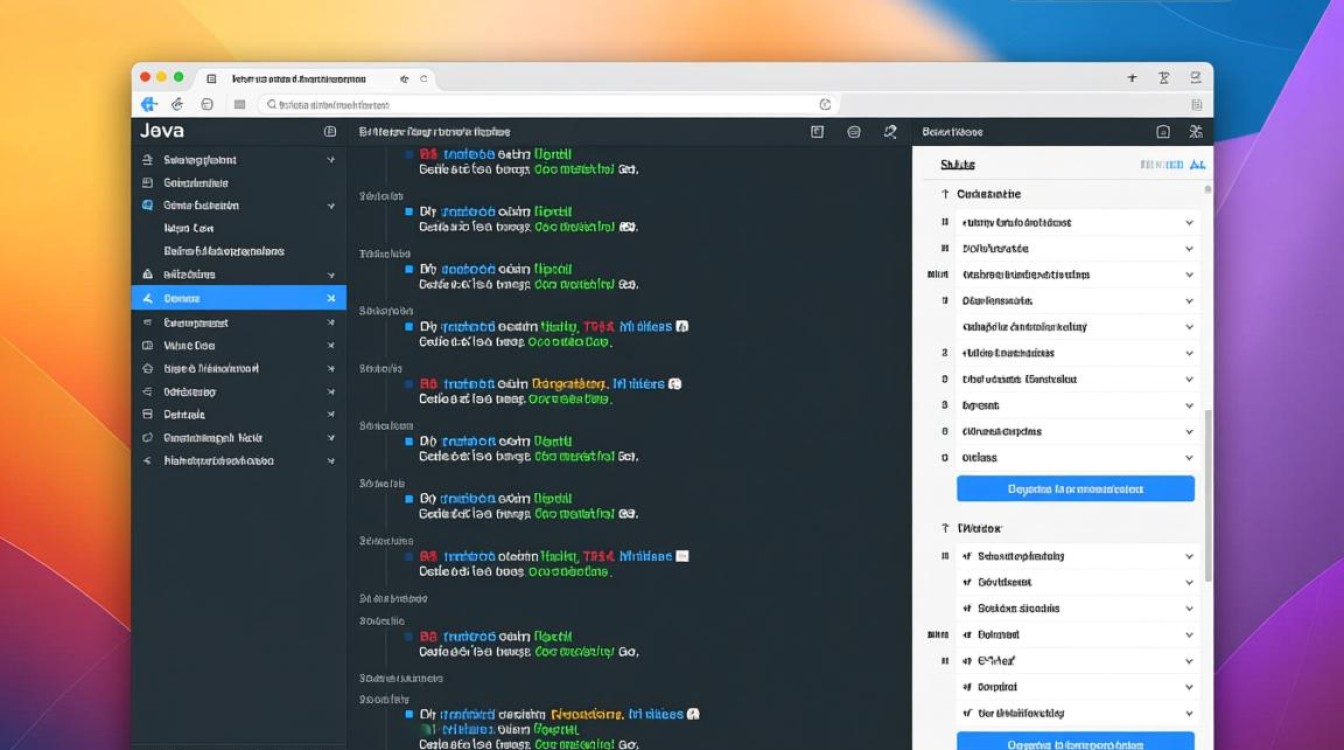
Task: Expand the first dropdown row in right panel
Action: click(1189, 223)
